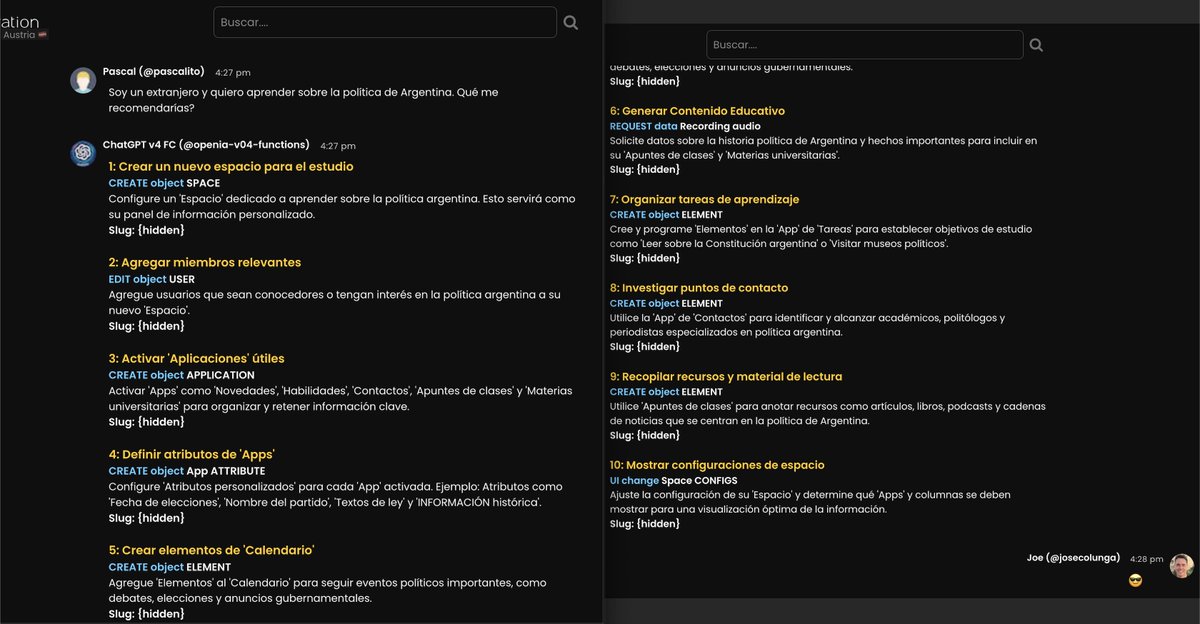Click the 4:27 pm timestamp on ChatGPT's message
1200x624 pixels.
pyautogui.click(x=338, y=146)
